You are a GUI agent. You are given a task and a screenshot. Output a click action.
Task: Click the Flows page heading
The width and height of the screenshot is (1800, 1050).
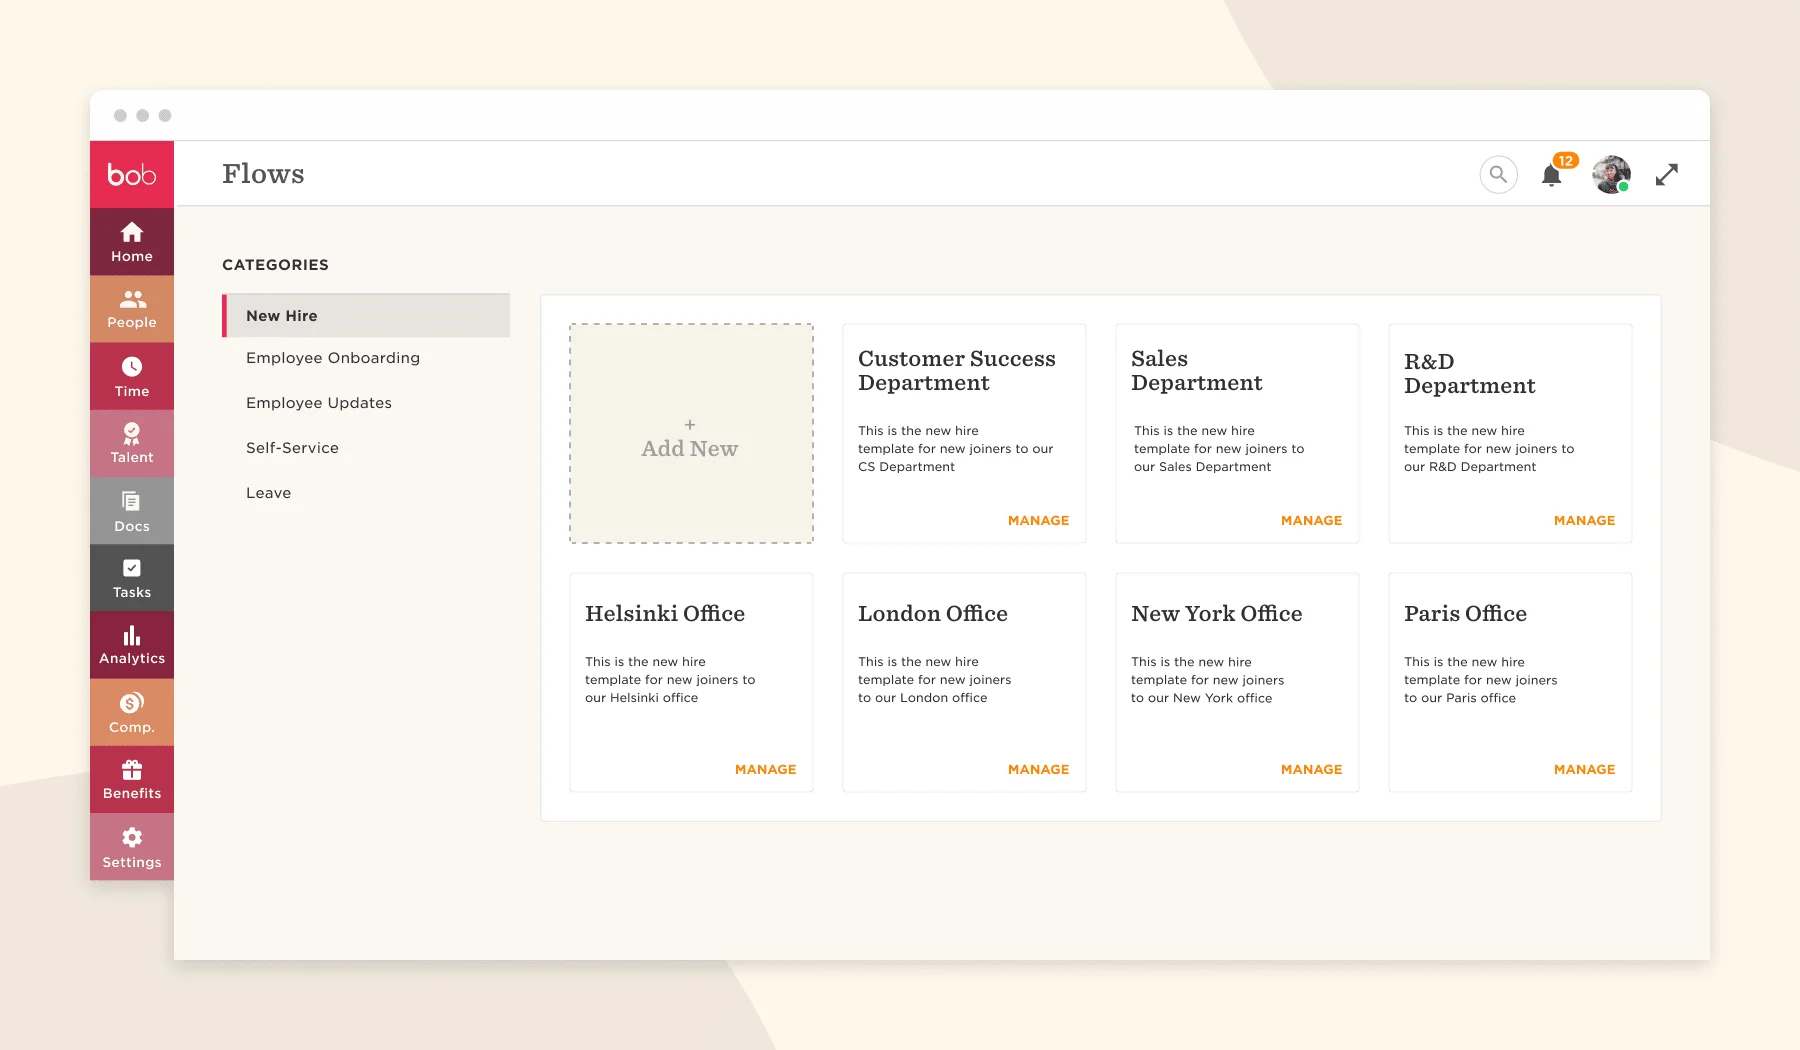point(263,174)
